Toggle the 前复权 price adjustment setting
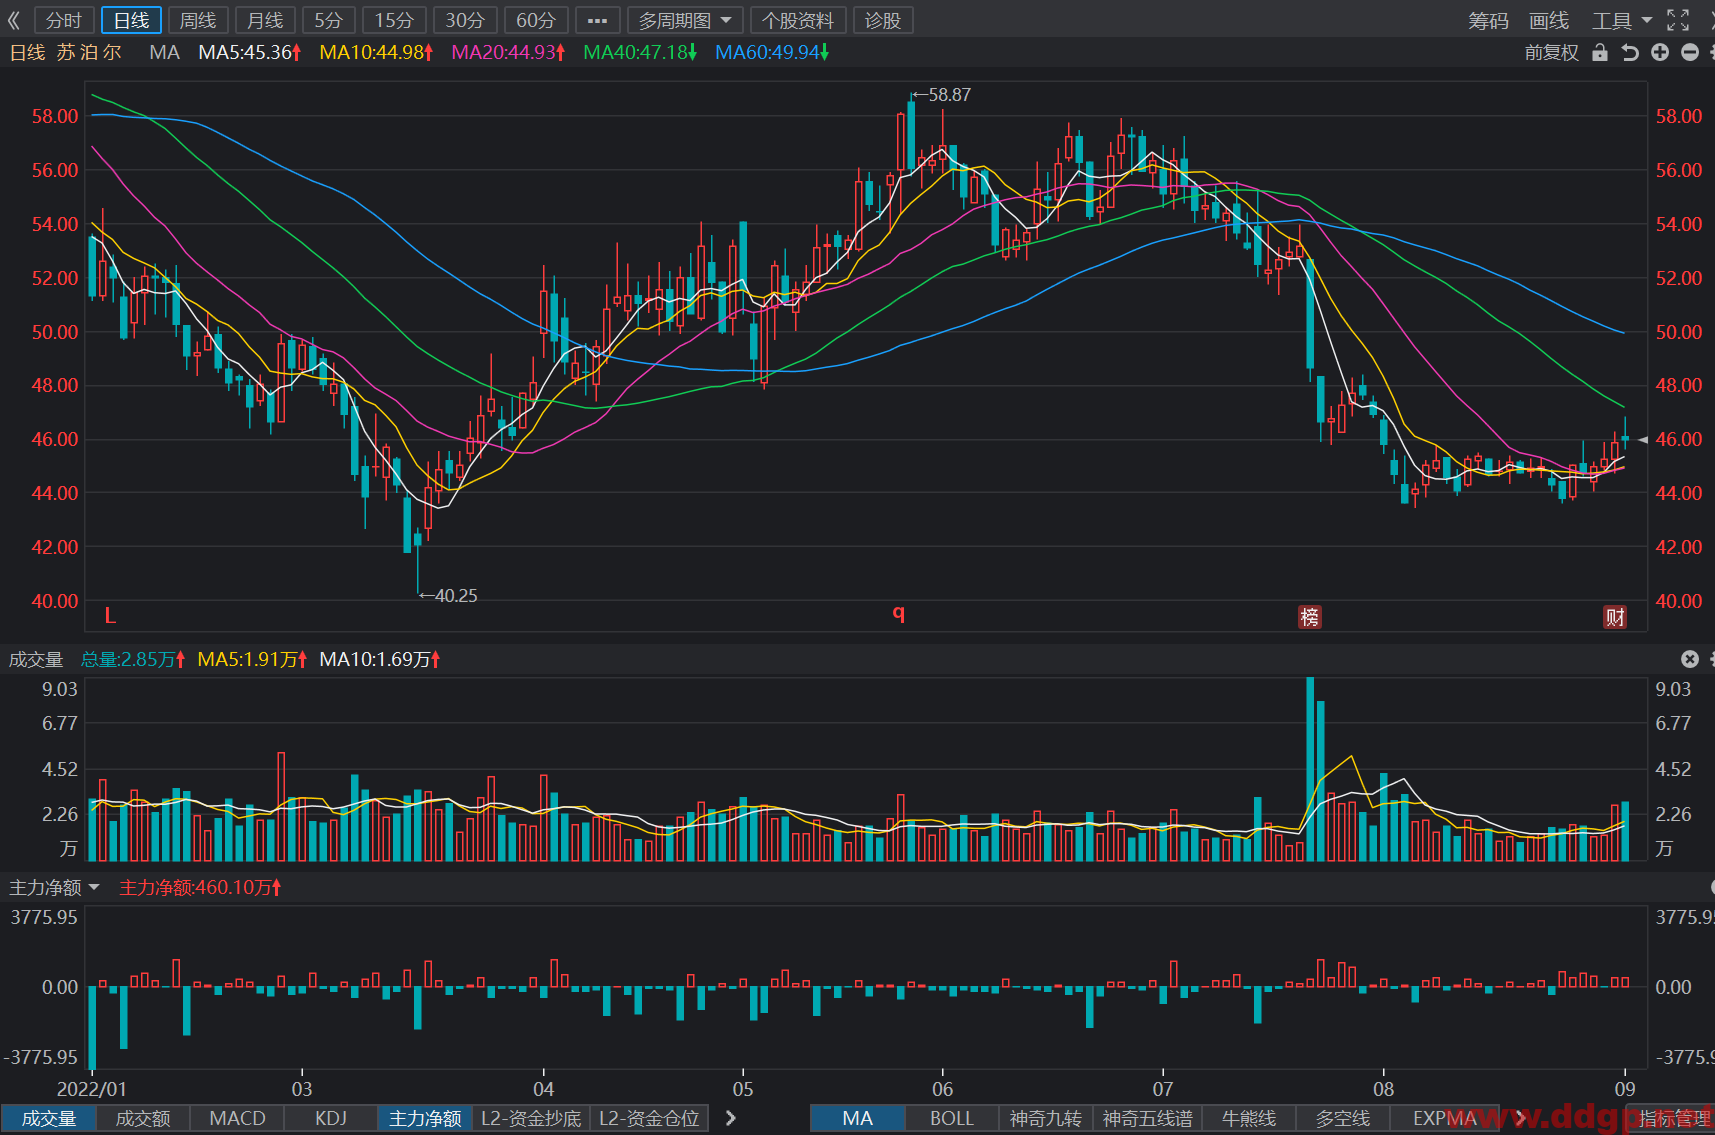 click(1551, 52)
